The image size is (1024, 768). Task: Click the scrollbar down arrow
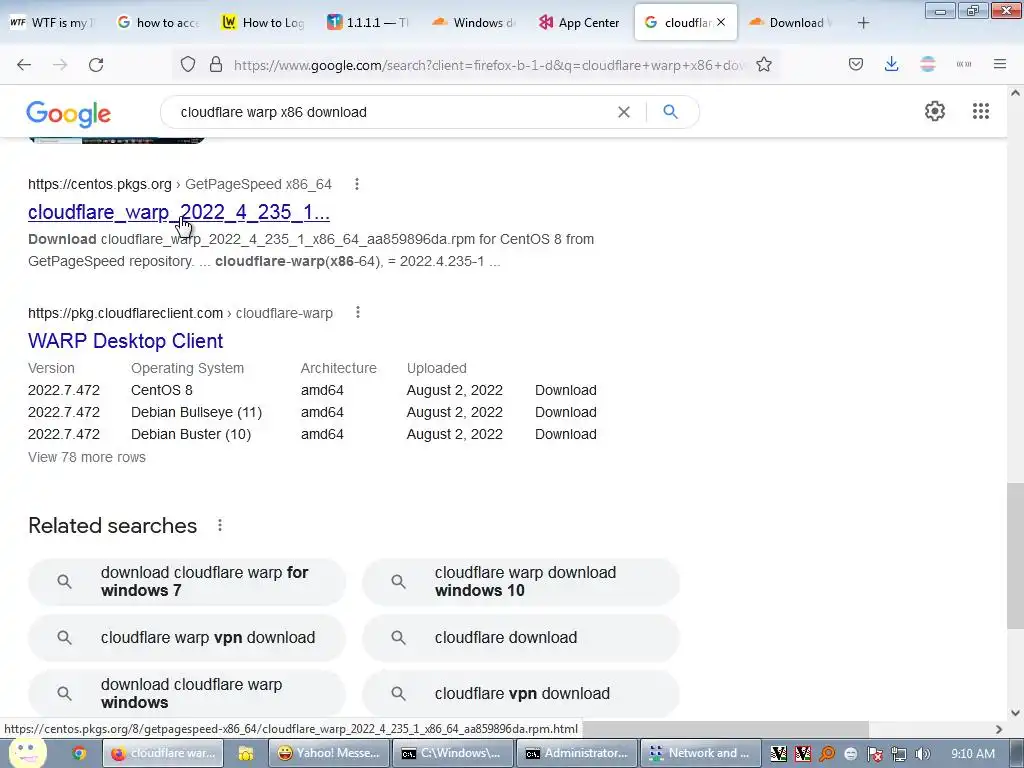[1015, 712]
